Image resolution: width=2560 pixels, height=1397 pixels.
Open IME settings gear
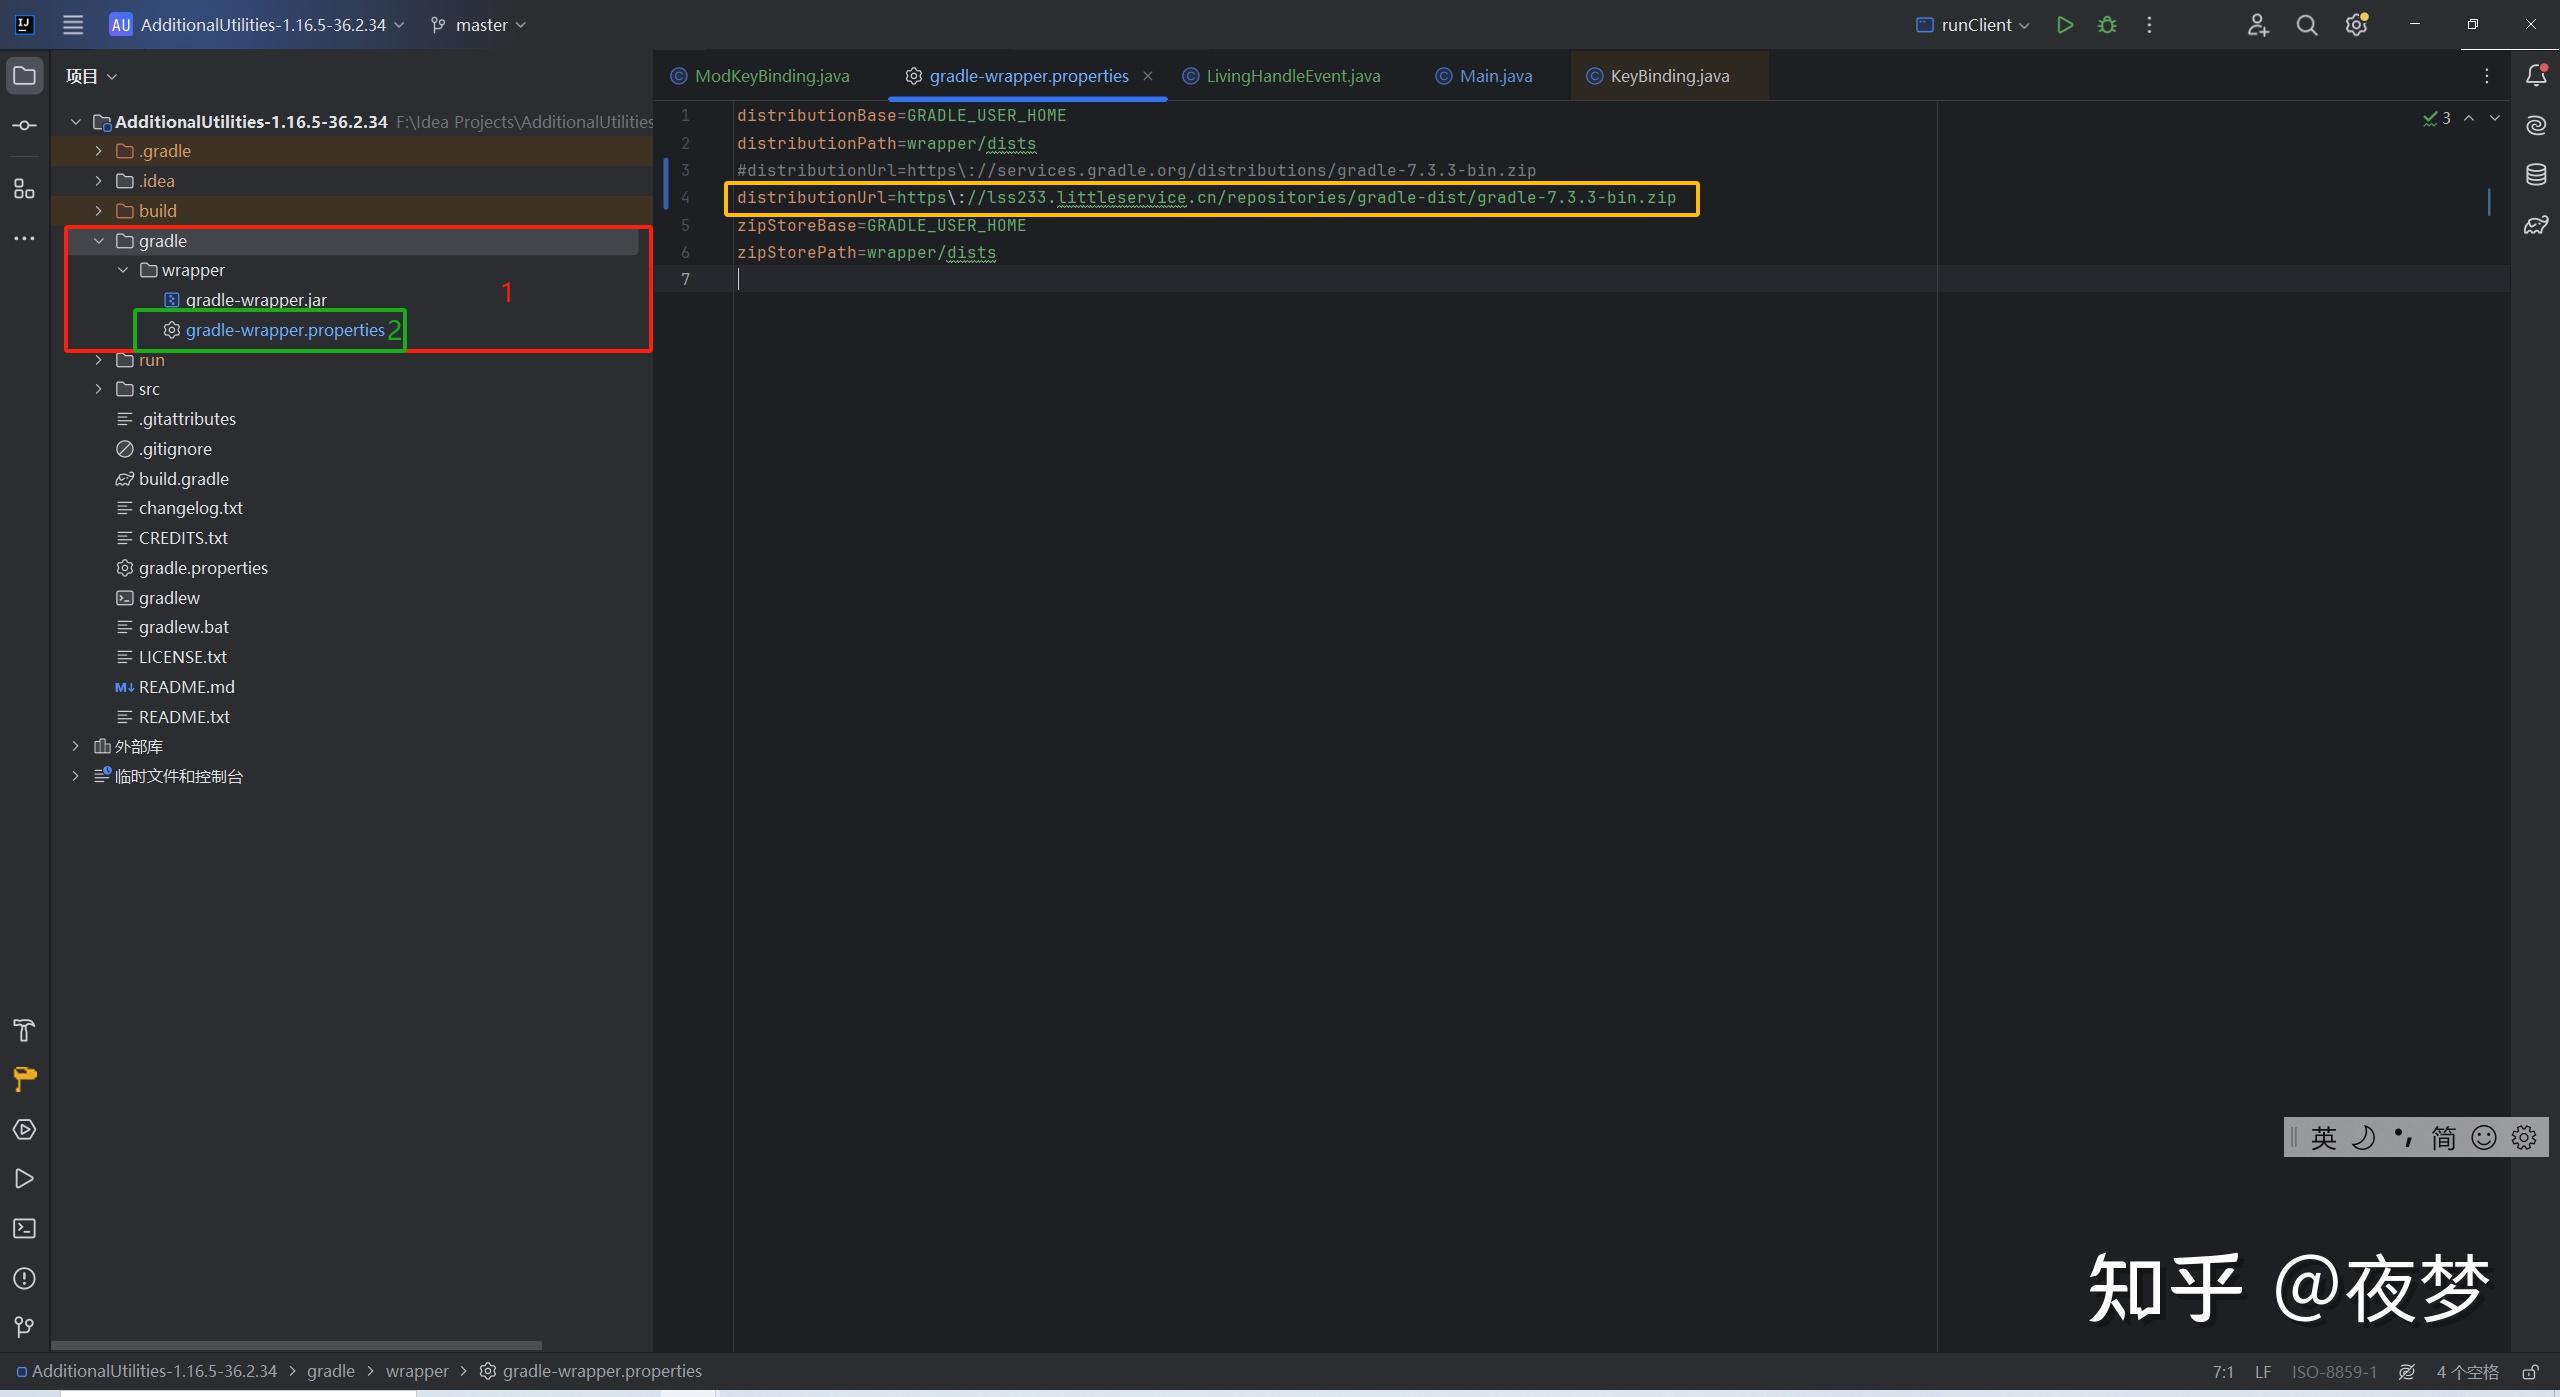coord(2524,1138)
